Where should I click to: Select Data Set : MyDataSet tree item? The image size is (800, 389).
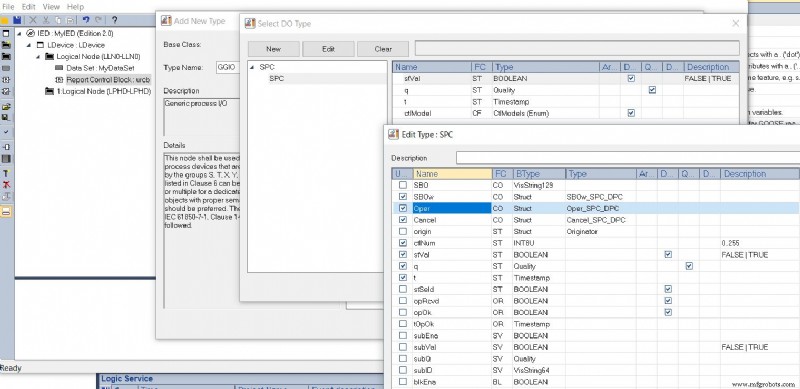pos(100,68)
